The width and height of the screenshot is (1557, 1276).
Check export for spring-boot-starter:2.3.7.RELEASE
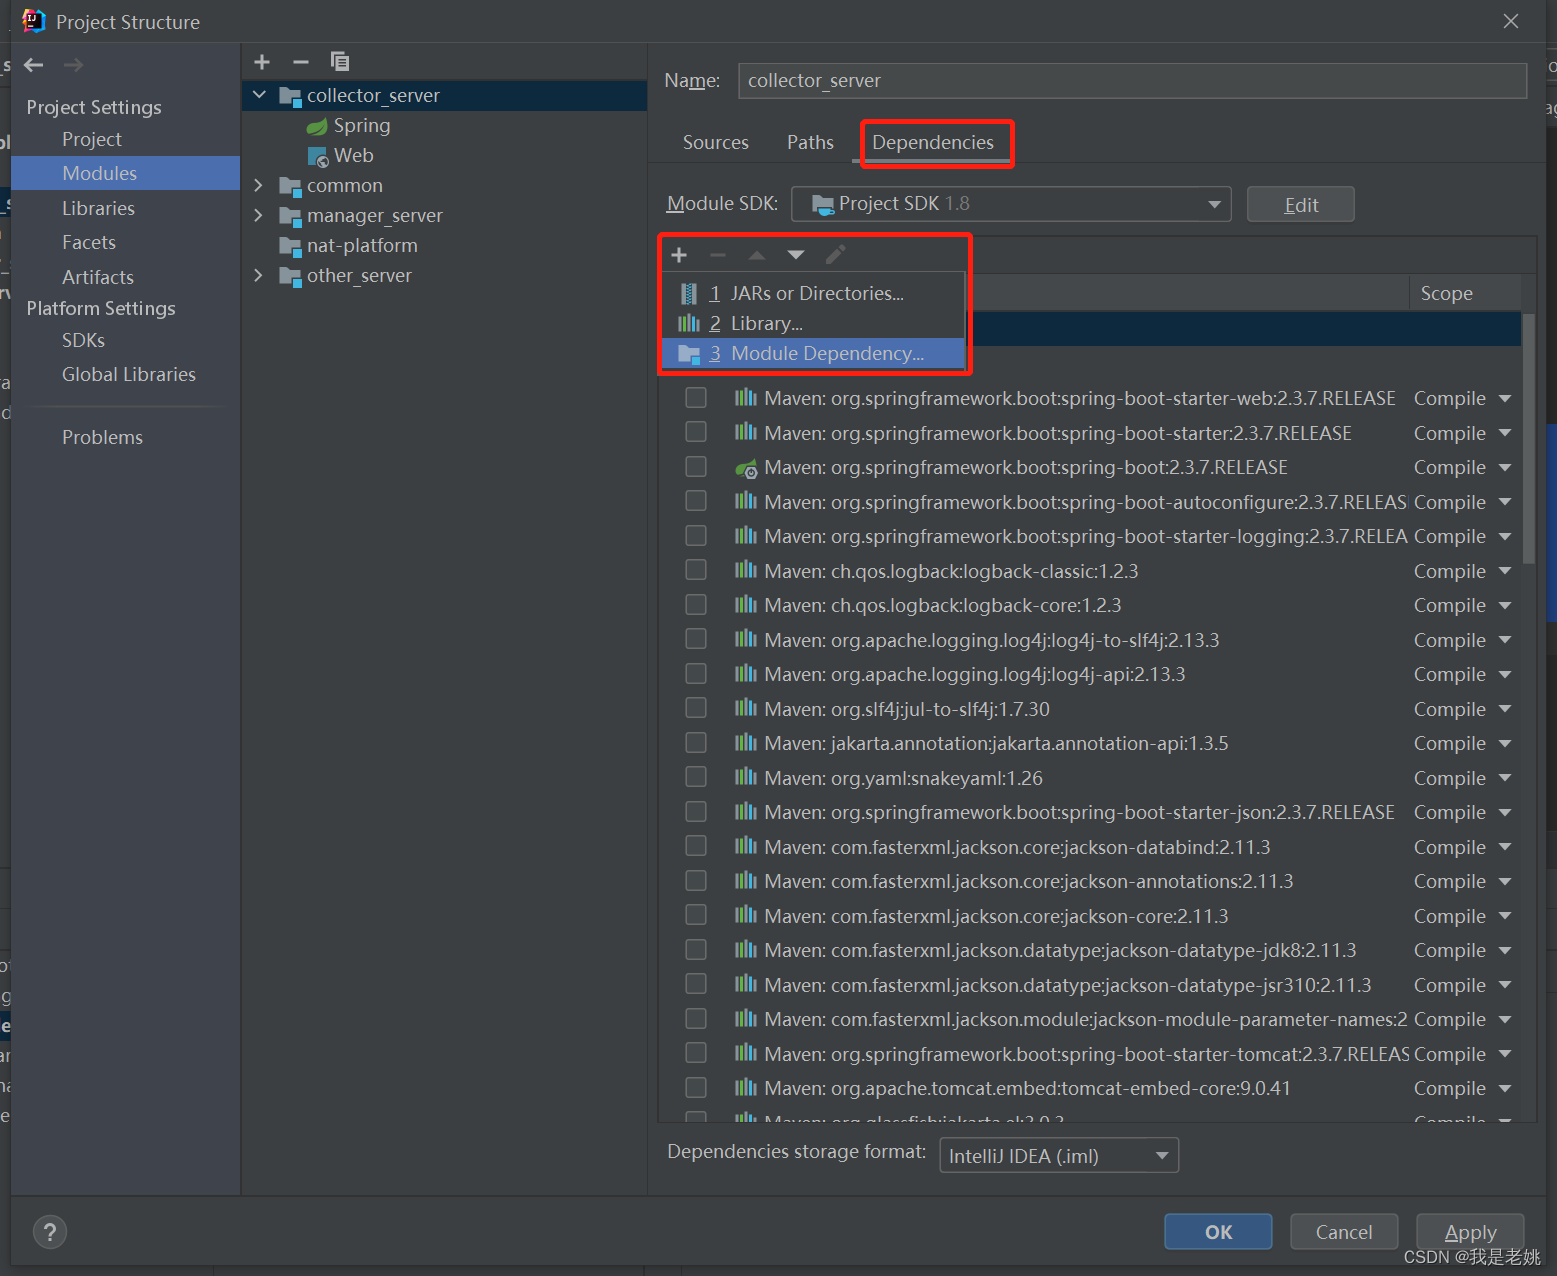pyautogui.click(x=696, y=432)
